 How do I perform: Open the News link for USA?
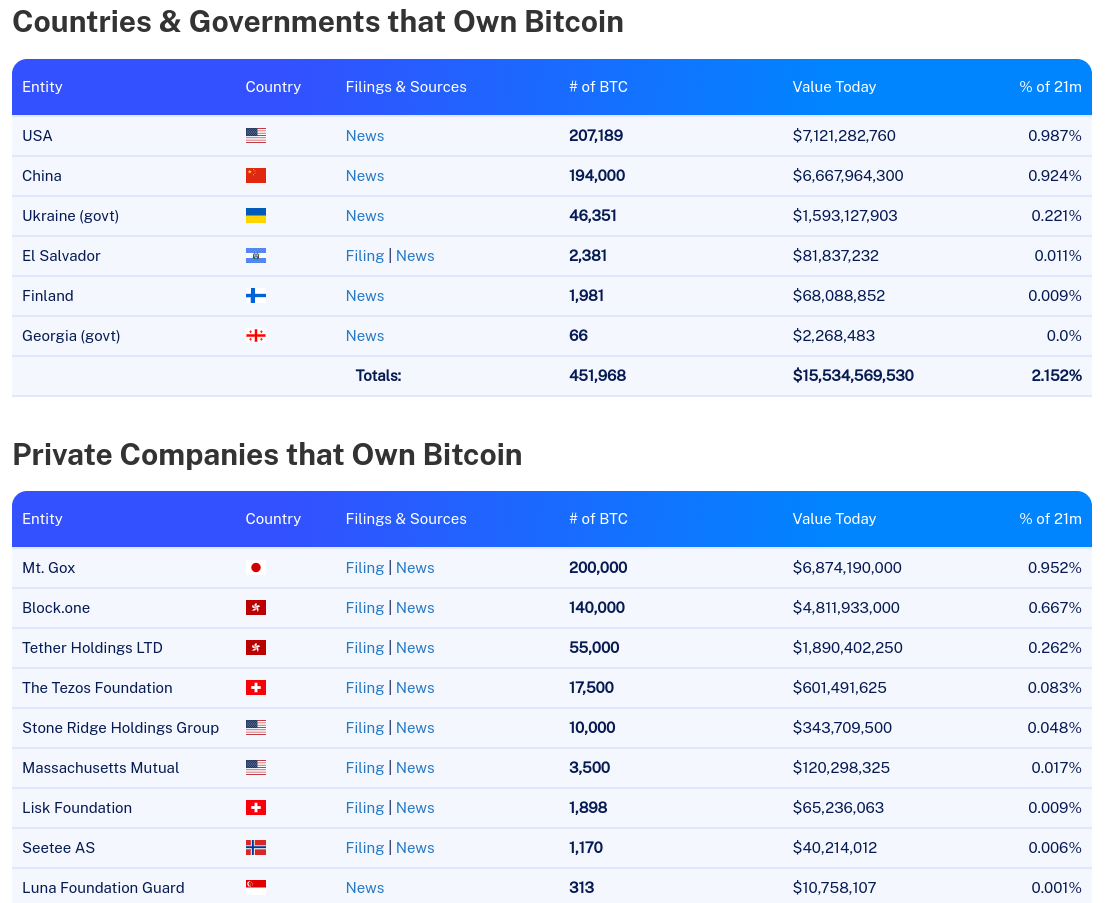tap(365, 135)
